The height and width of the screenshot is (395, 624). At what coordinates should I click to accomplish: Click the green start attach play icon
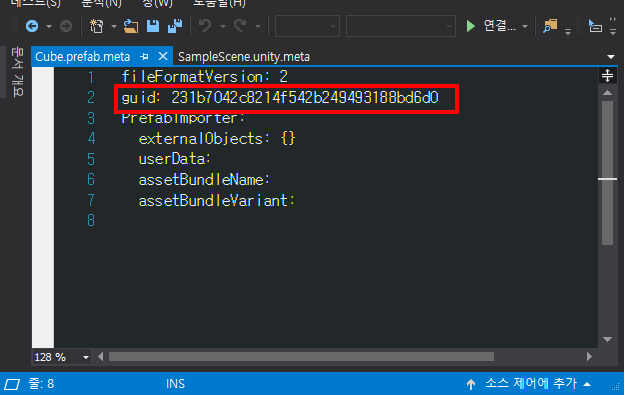coord(471,26)
